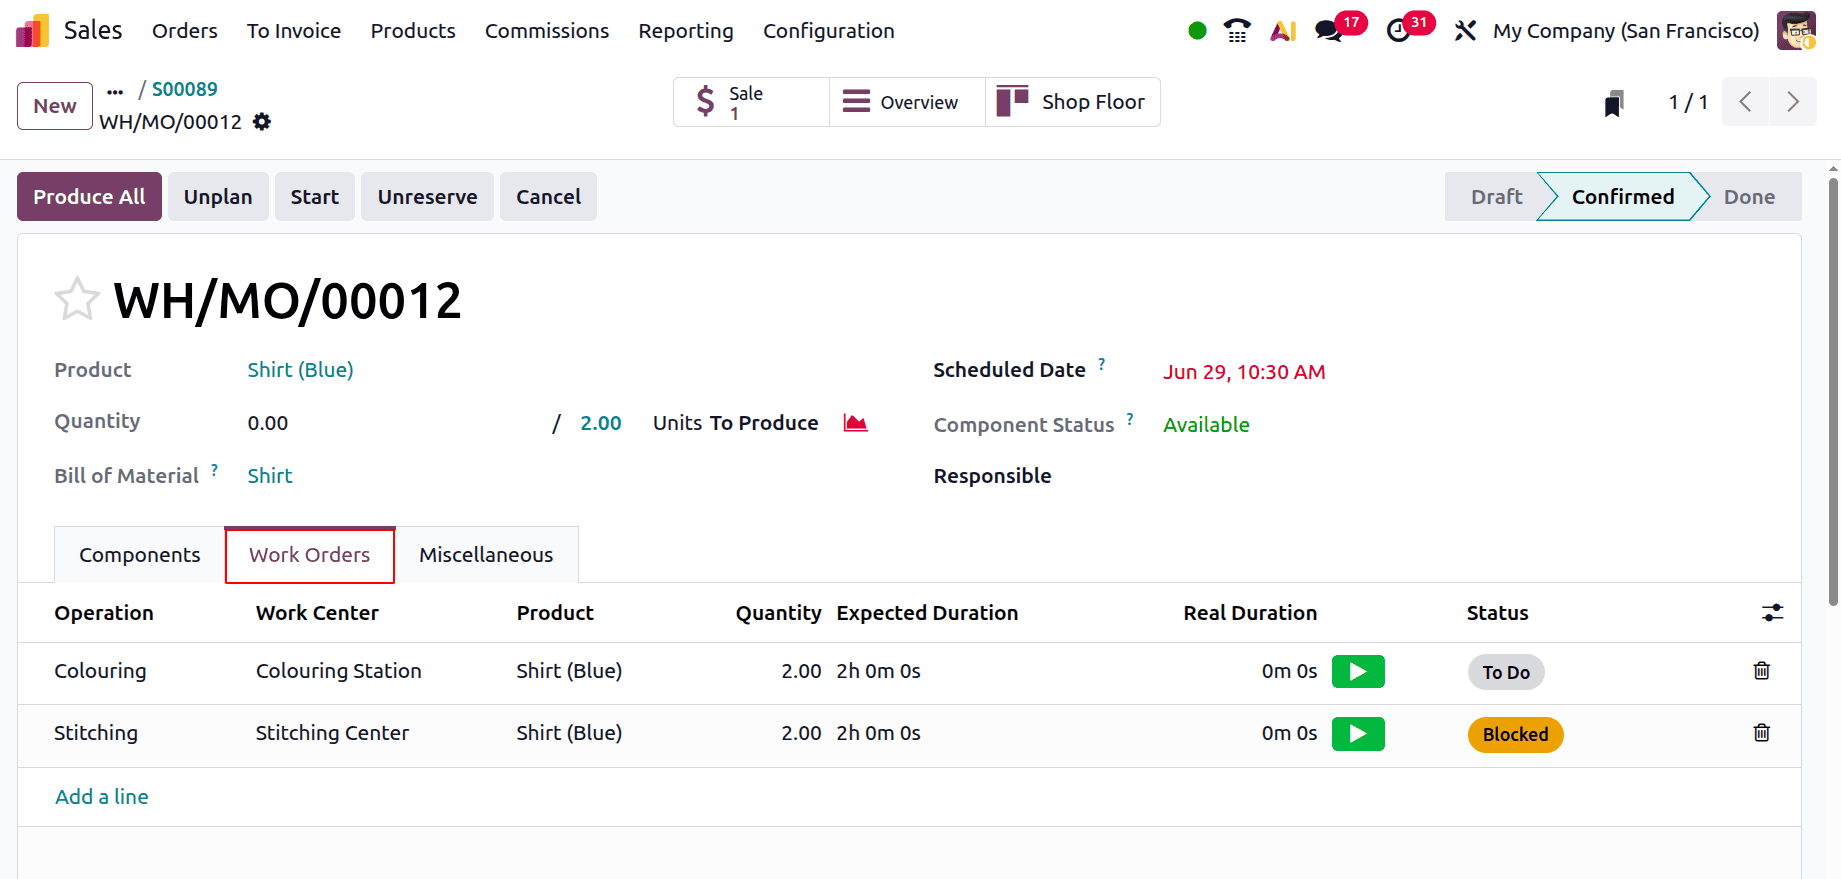The height and width of the screenshot is (879, 1841).
Task: Toggle the favorite star for WH/MO/00012
Action: 77,300
